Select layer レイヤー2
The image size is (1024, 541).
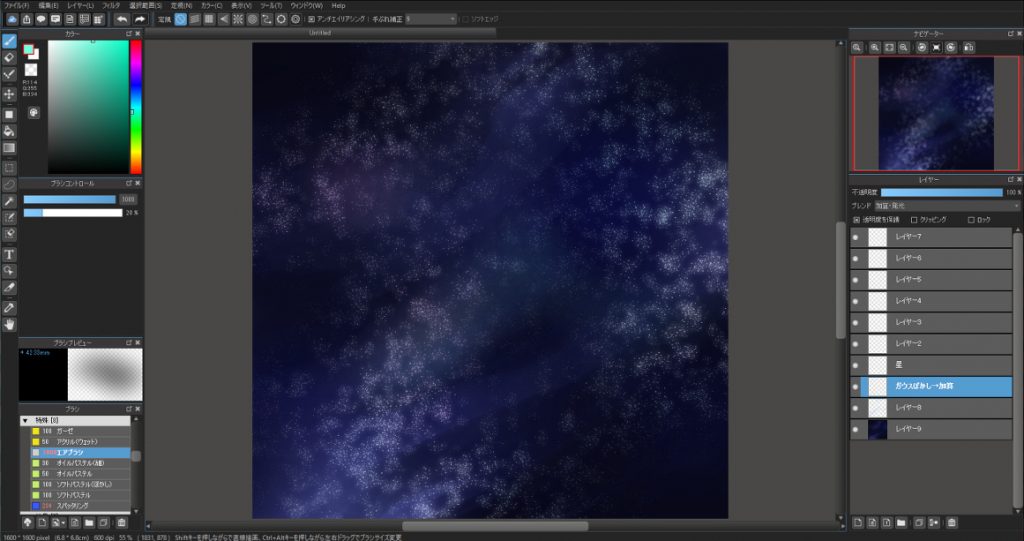click(x=931, y=344)
